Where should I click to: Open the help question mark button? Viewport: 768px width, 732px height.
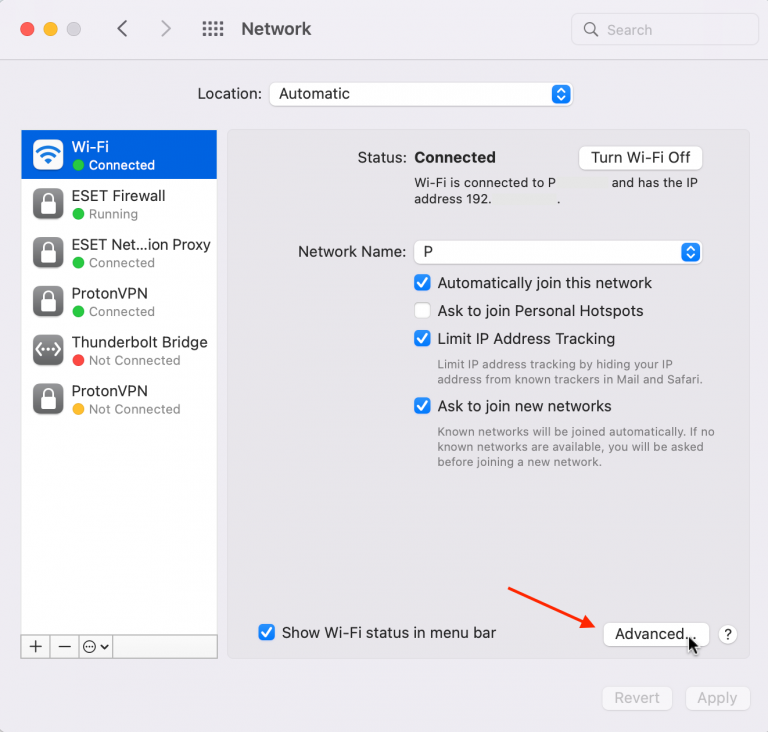click(728, 634)
